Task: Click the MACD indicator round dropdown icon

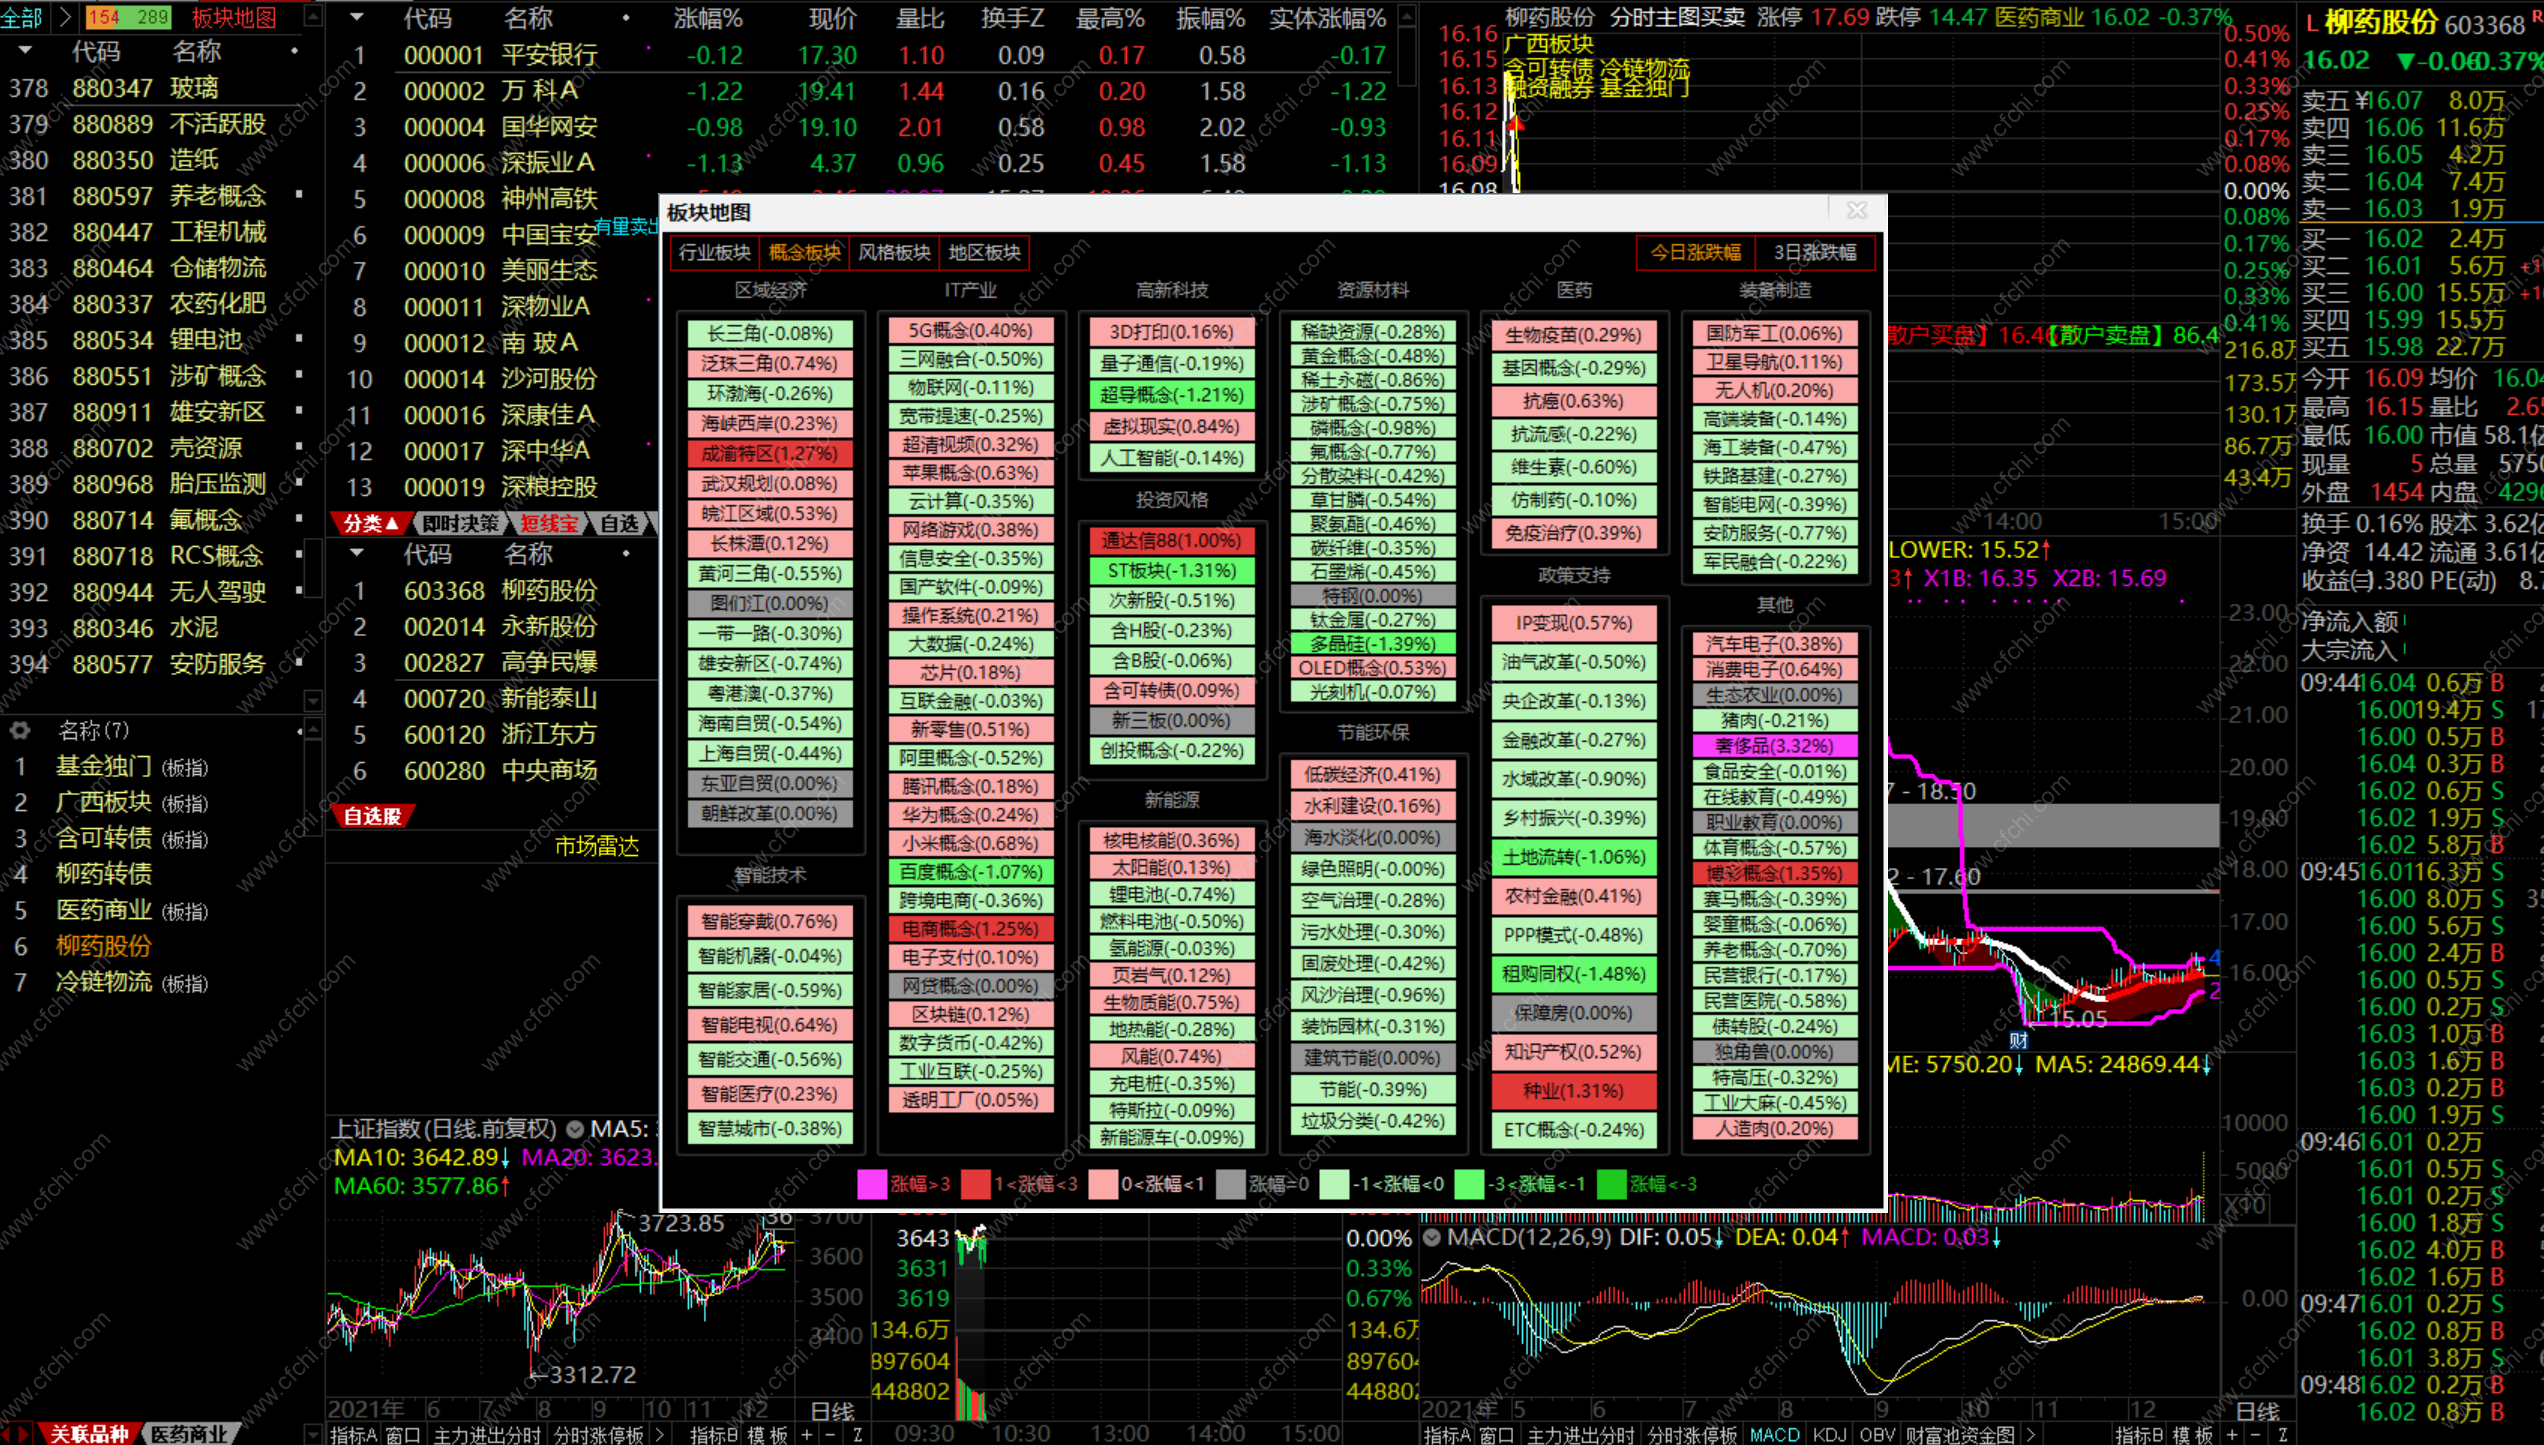Action: pos(1432,1238)
